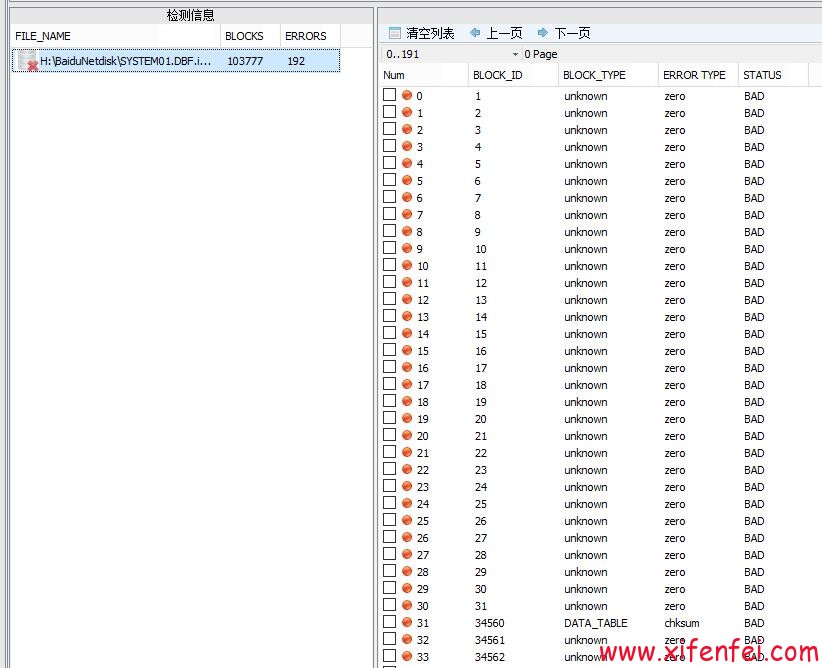Viewport: 822px width, 668px height.
Task: Select the SYSTEM01.DBF file icon
Action: (27, 60)
